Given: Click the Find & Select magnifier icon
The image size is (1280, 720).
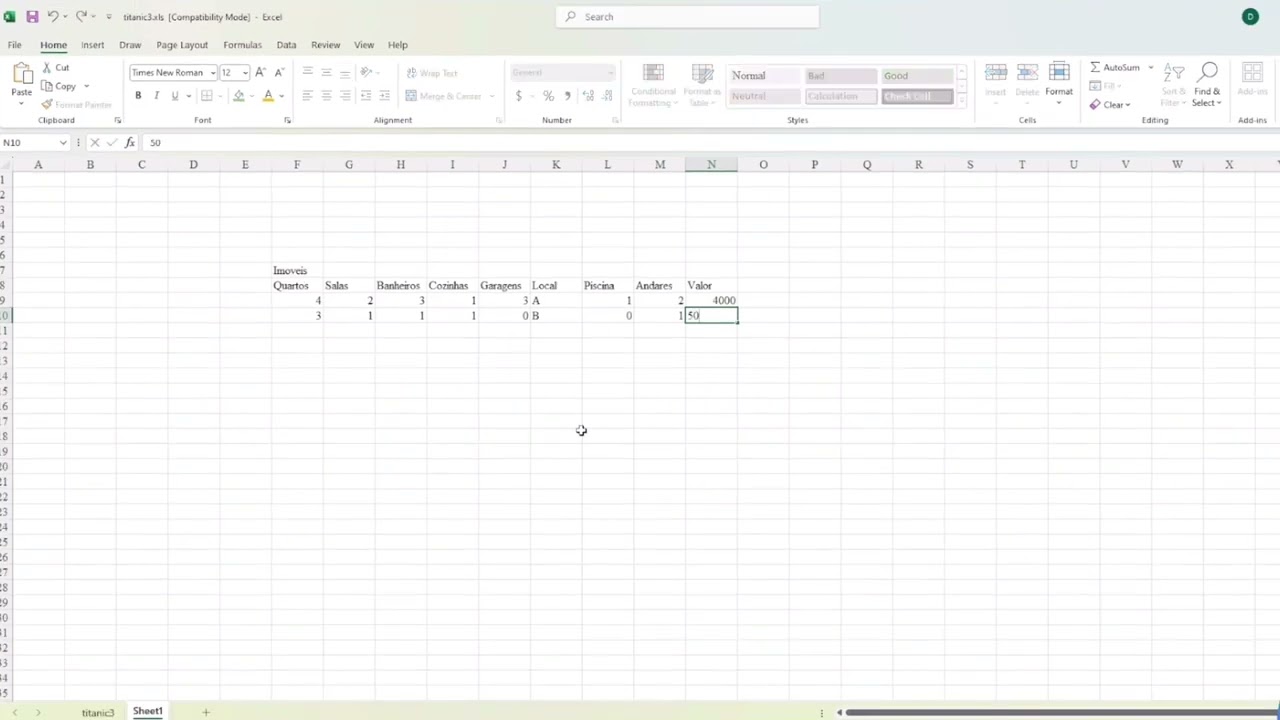Looking at the screenshot, I should [x=1208, y=73].
